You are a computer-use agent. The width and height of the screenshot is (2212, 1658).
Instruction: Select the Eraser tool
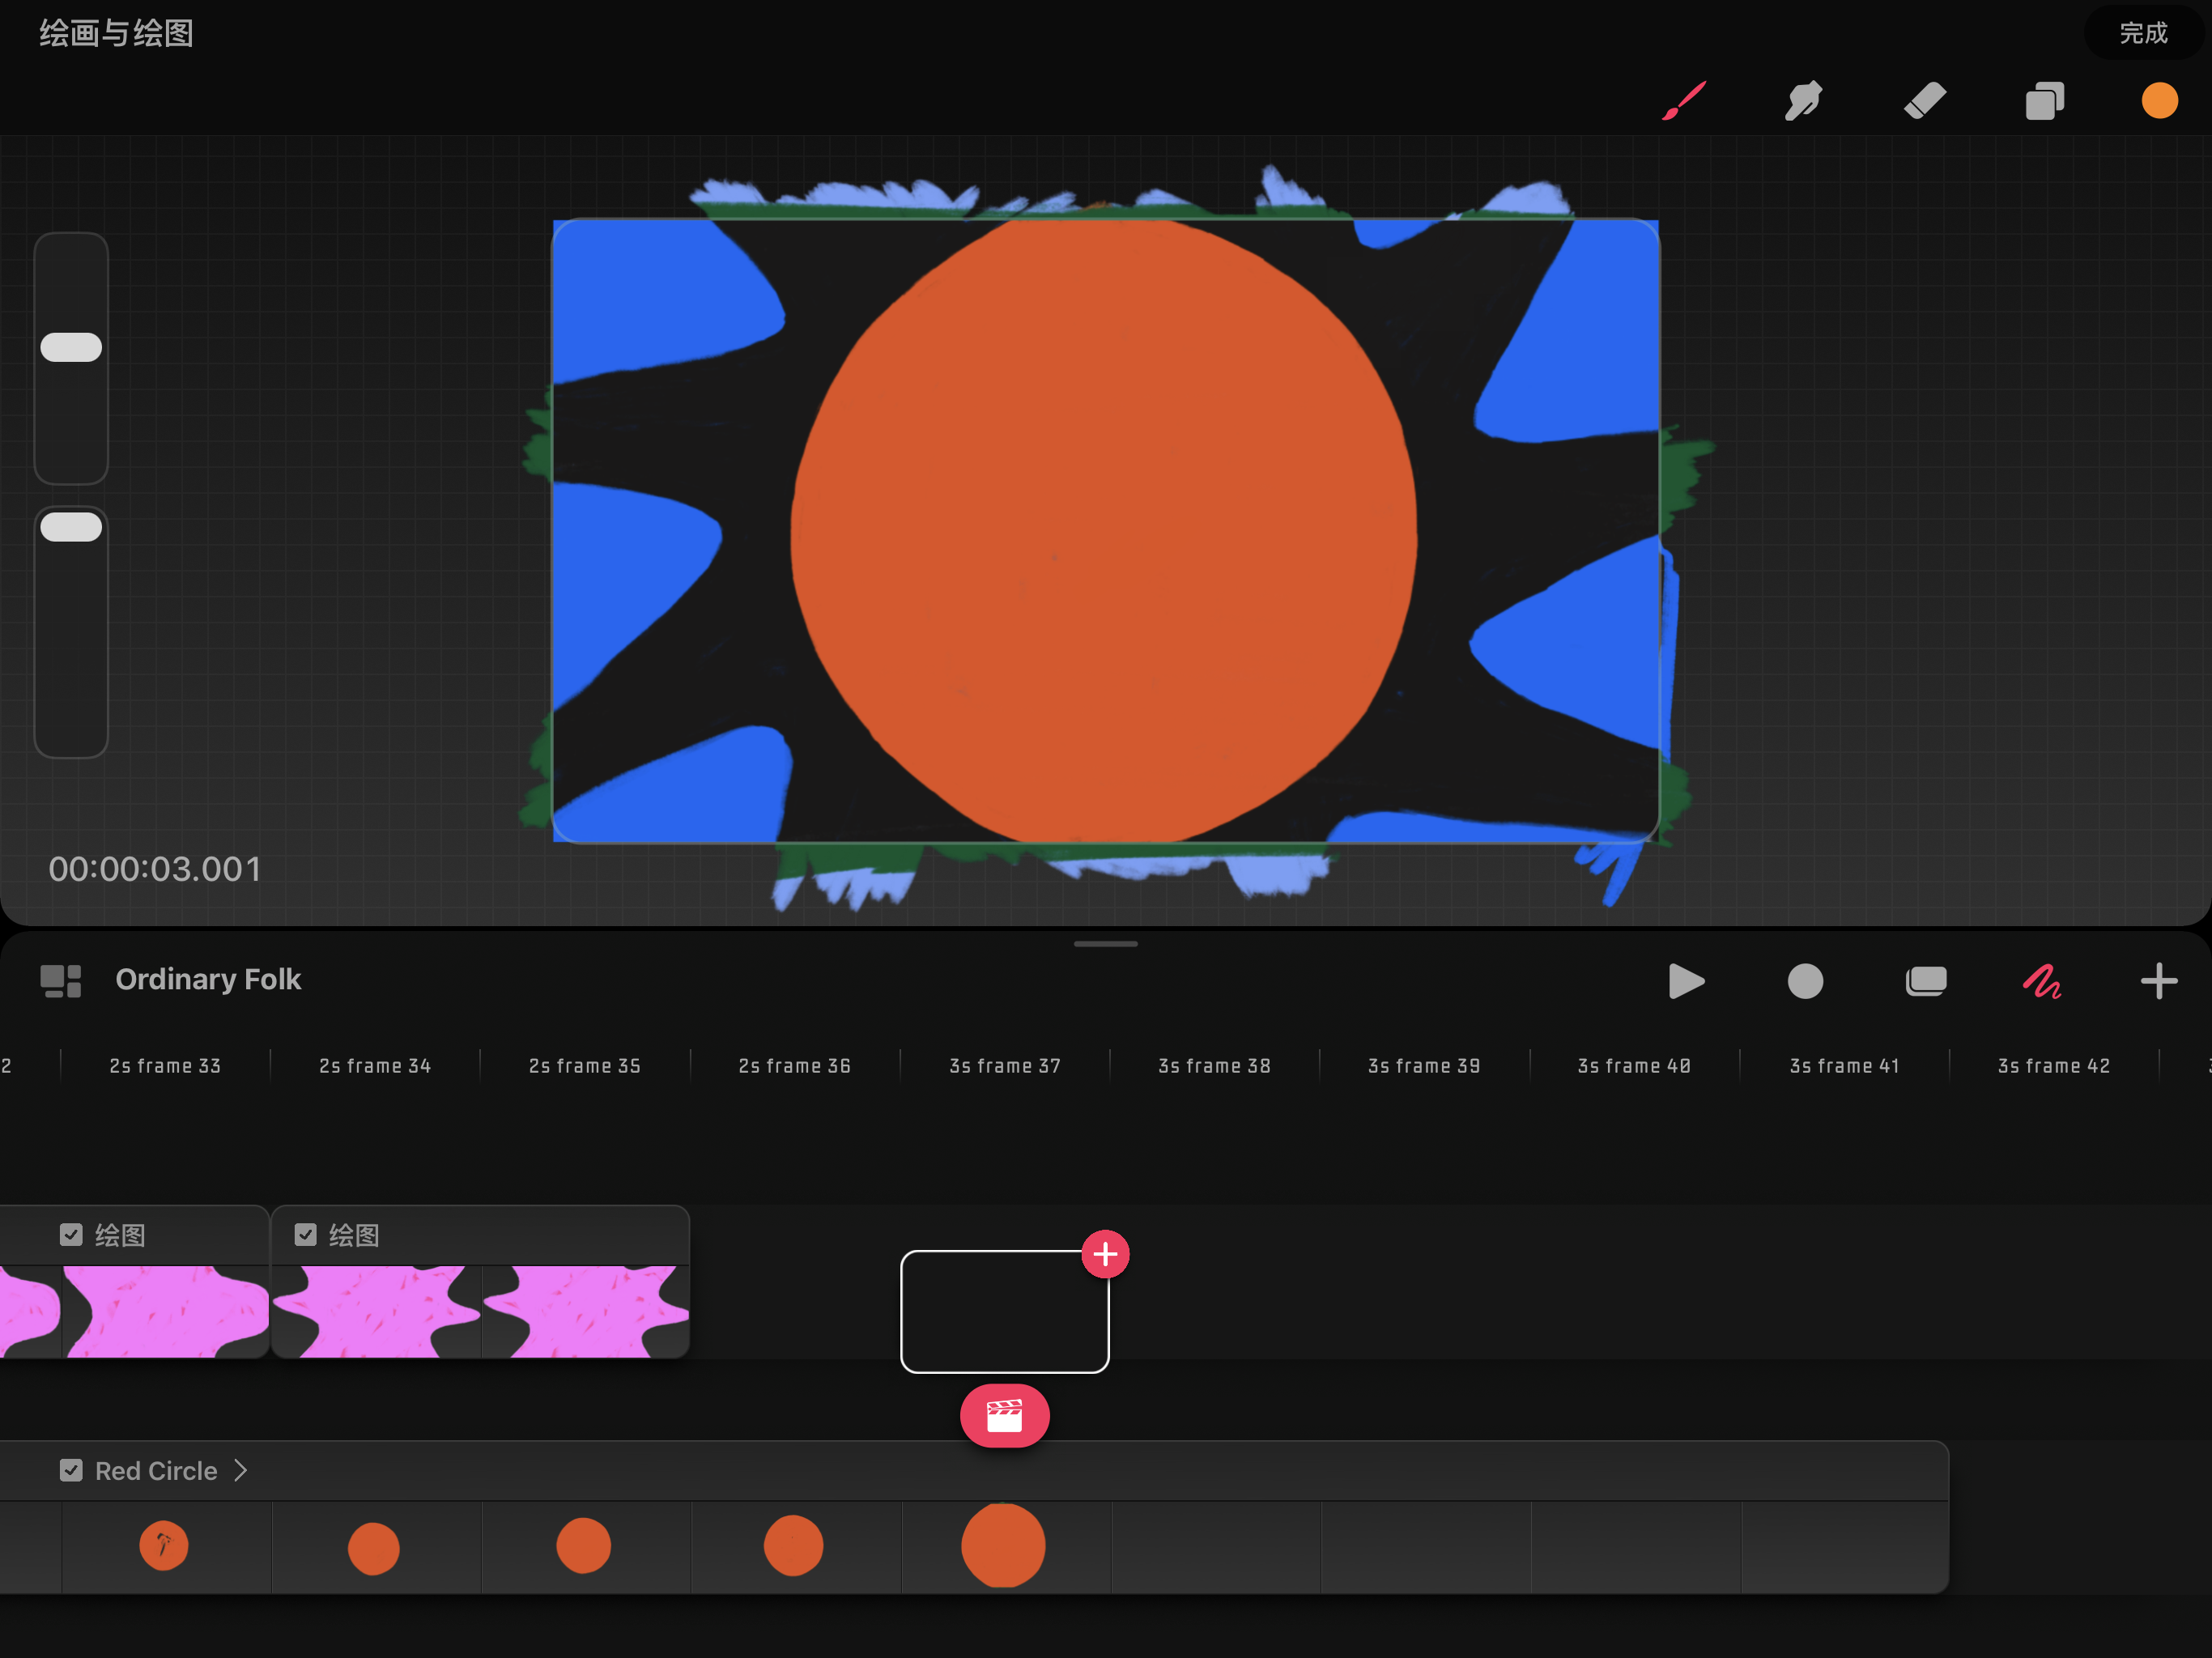pos(1924,101)
